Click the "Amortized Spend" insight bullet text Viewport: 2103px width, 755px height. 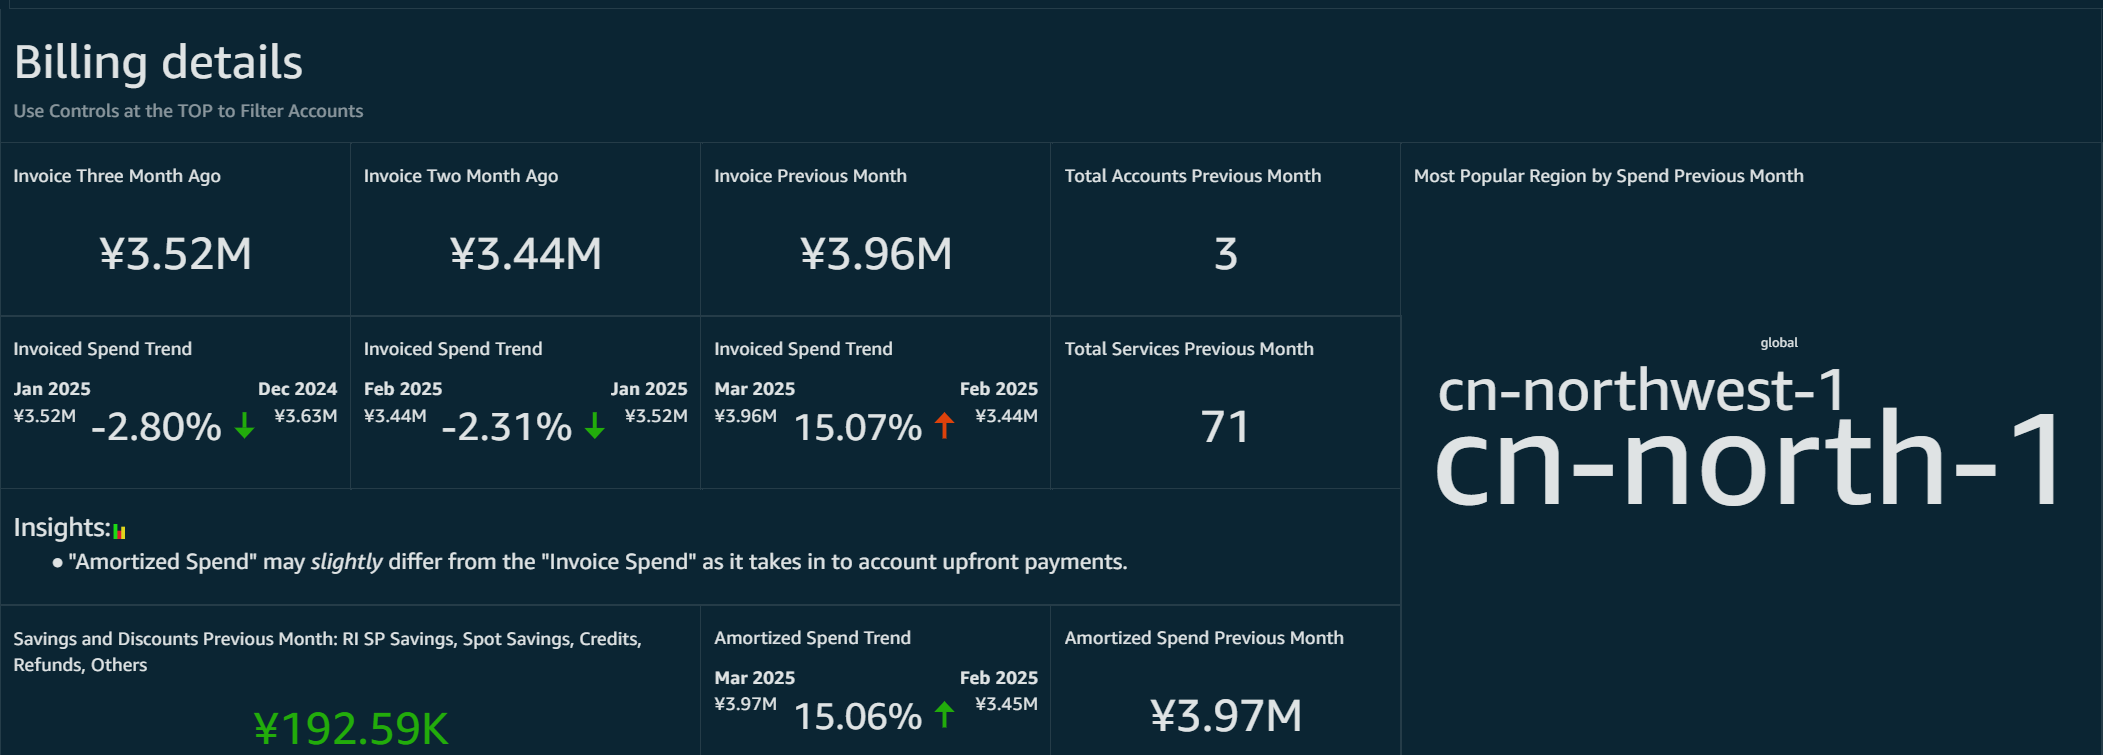[598, 562]
